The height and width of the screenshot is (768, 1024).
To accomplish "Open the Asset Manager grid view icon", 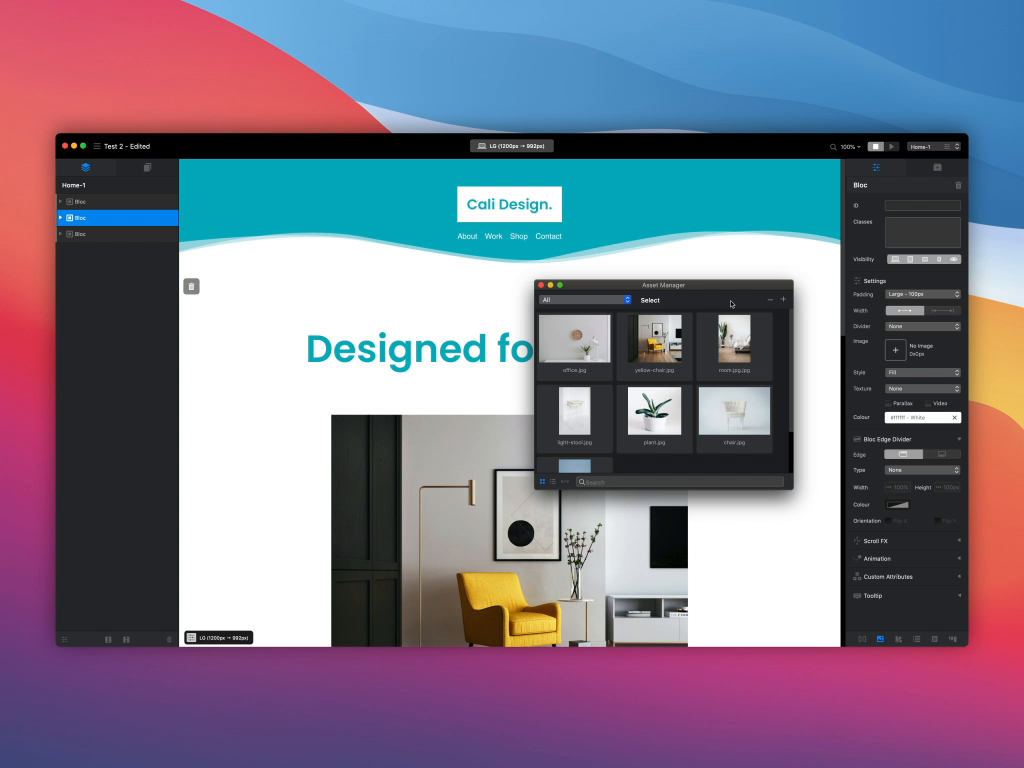I will tap(542, 481).
